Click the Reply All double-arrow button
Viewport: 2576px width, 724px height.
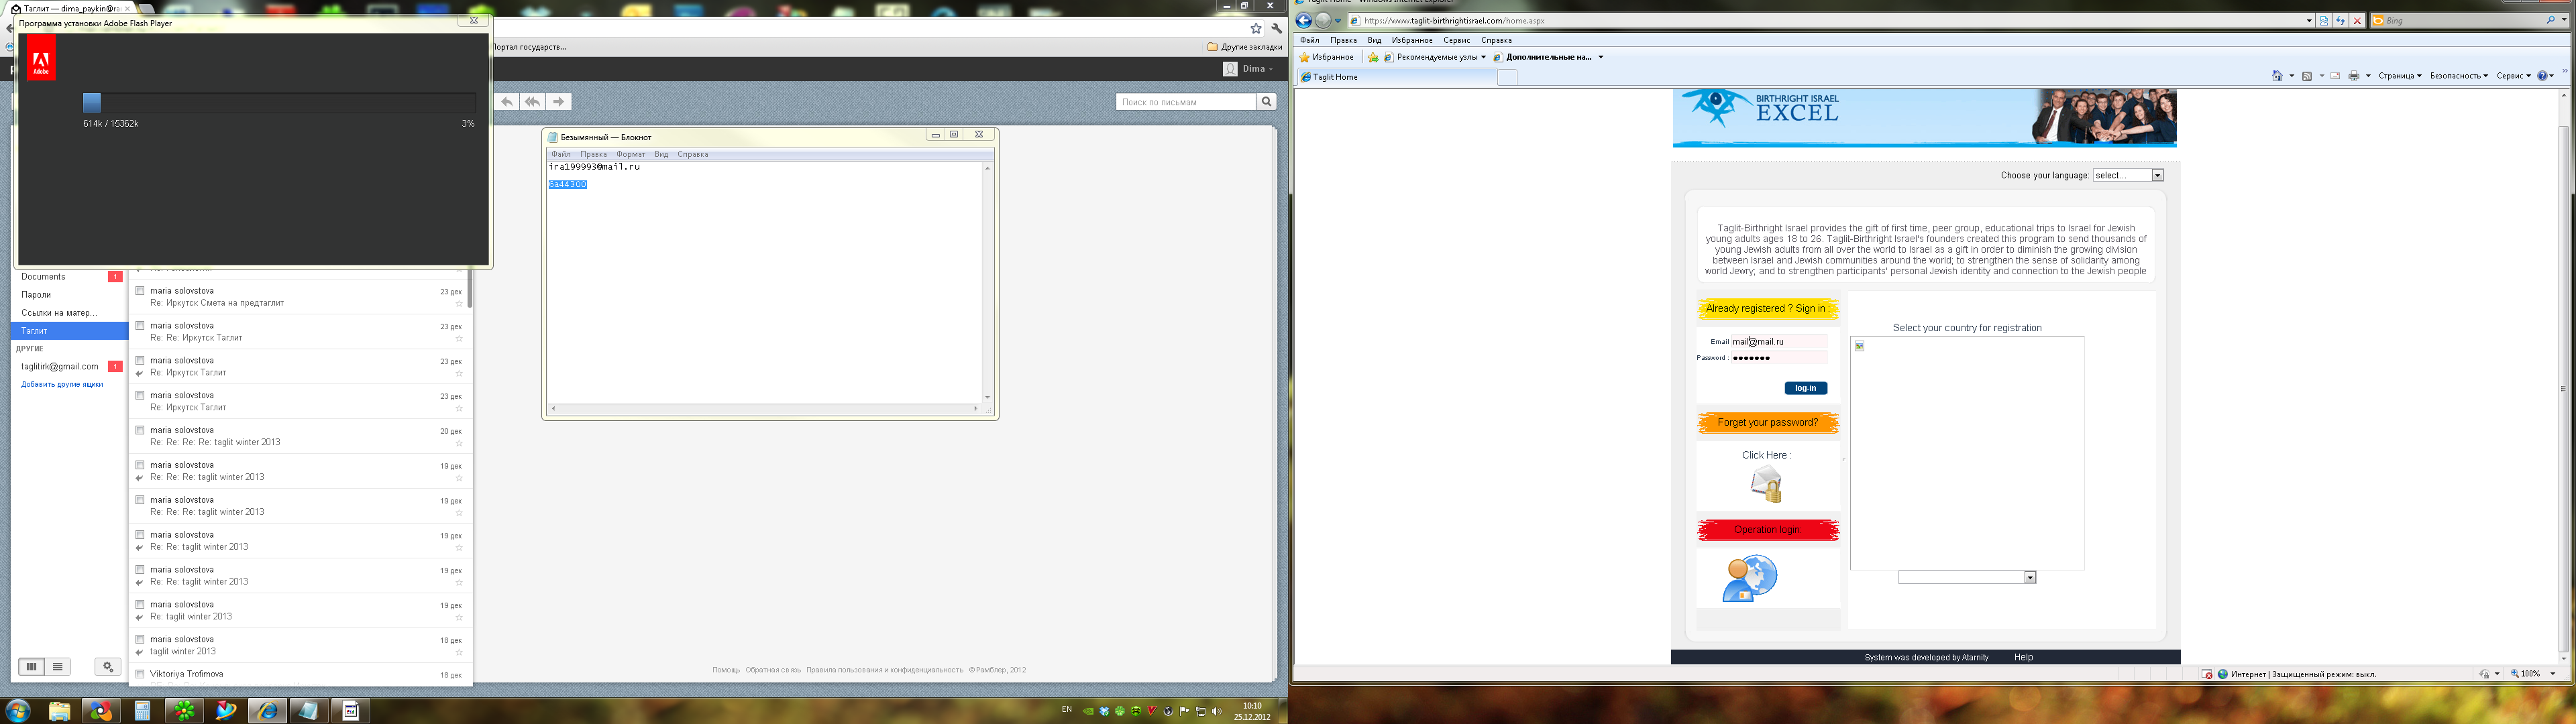coord(533,102)
